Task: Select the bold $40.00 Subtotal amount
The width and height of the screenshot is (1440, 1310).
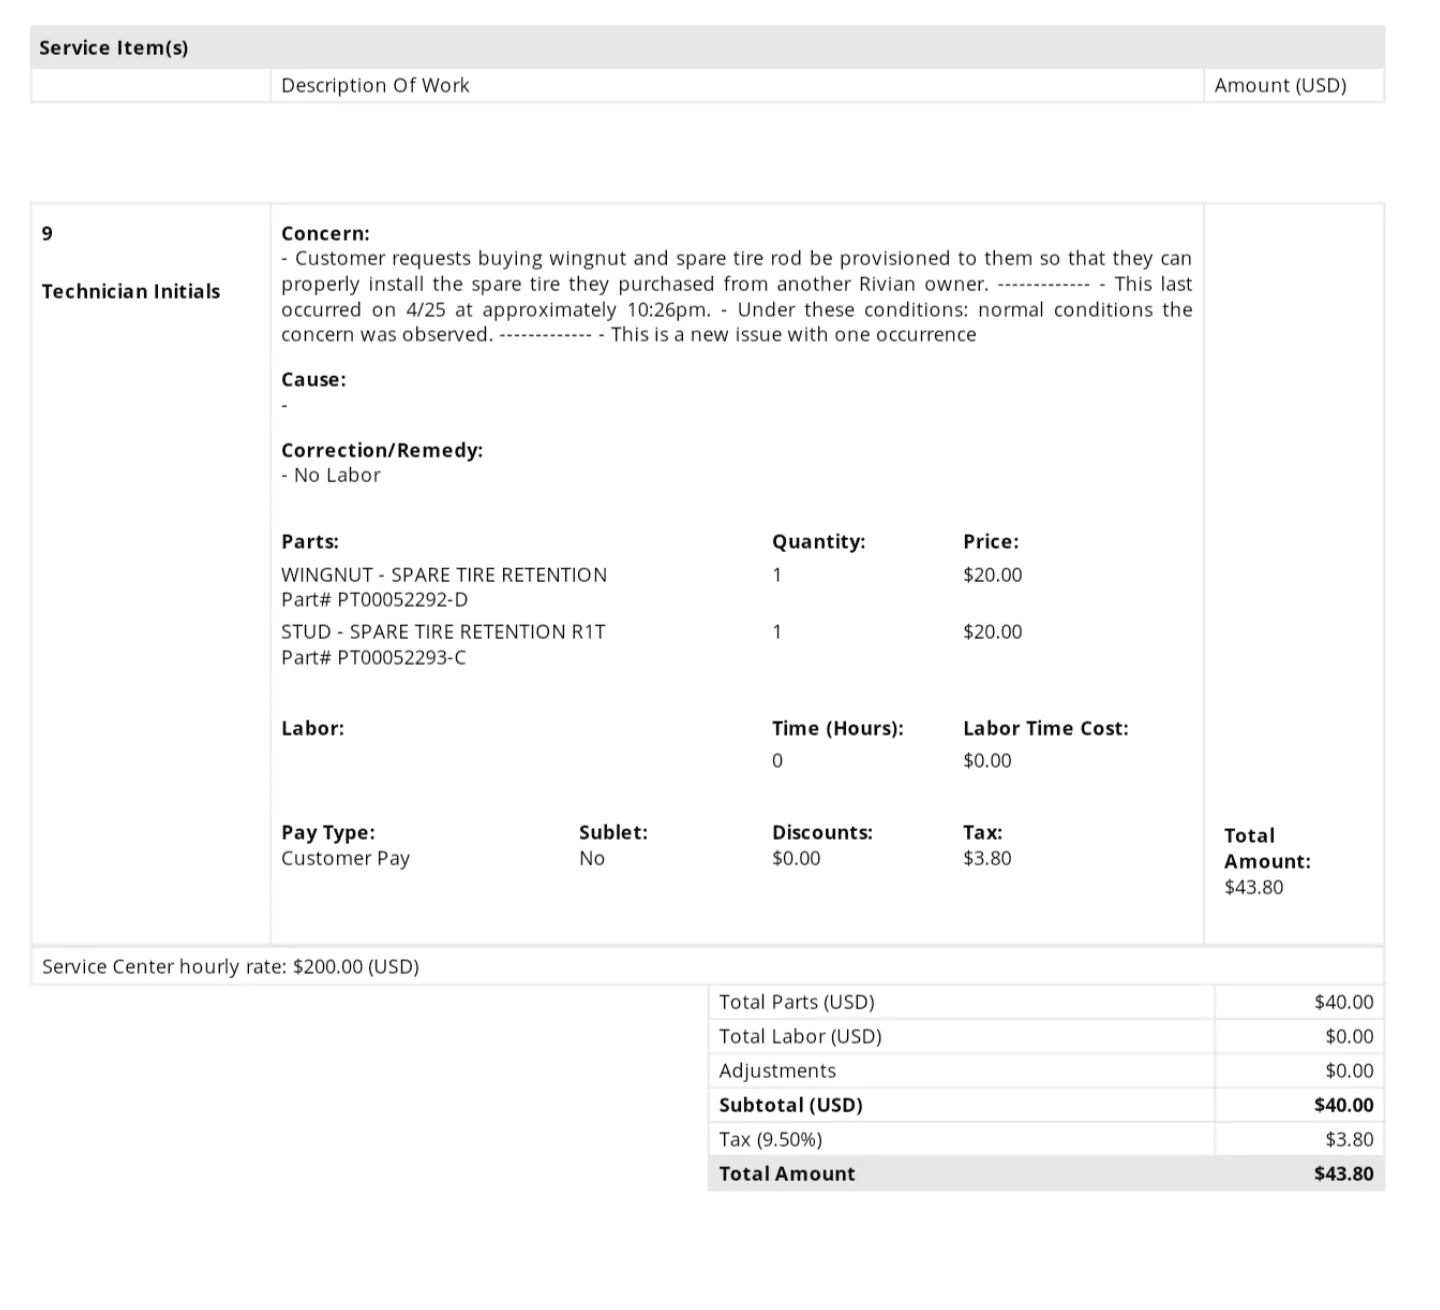Action: pyautogui.click(x=1343, y=1105)
